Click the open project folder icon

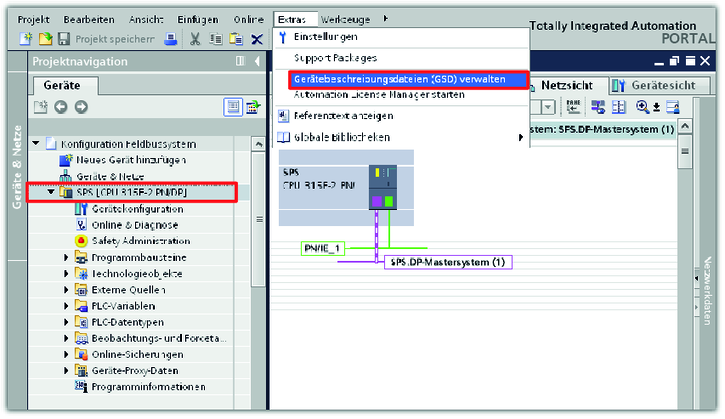coord(44,39)
